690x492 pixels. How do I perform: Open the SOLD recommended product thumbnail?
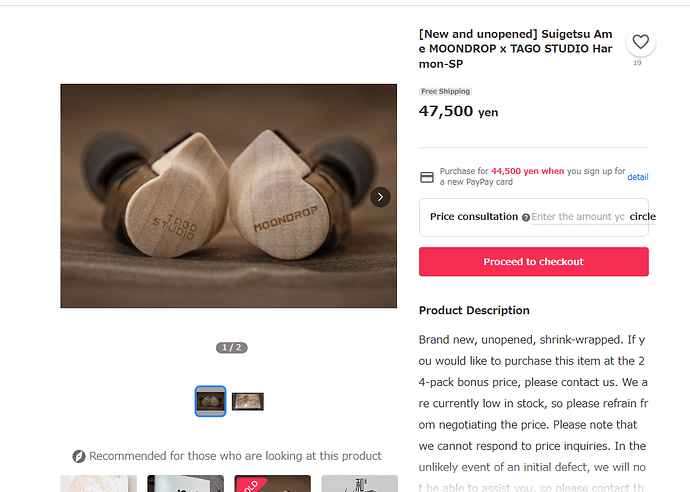click(272, 483)
